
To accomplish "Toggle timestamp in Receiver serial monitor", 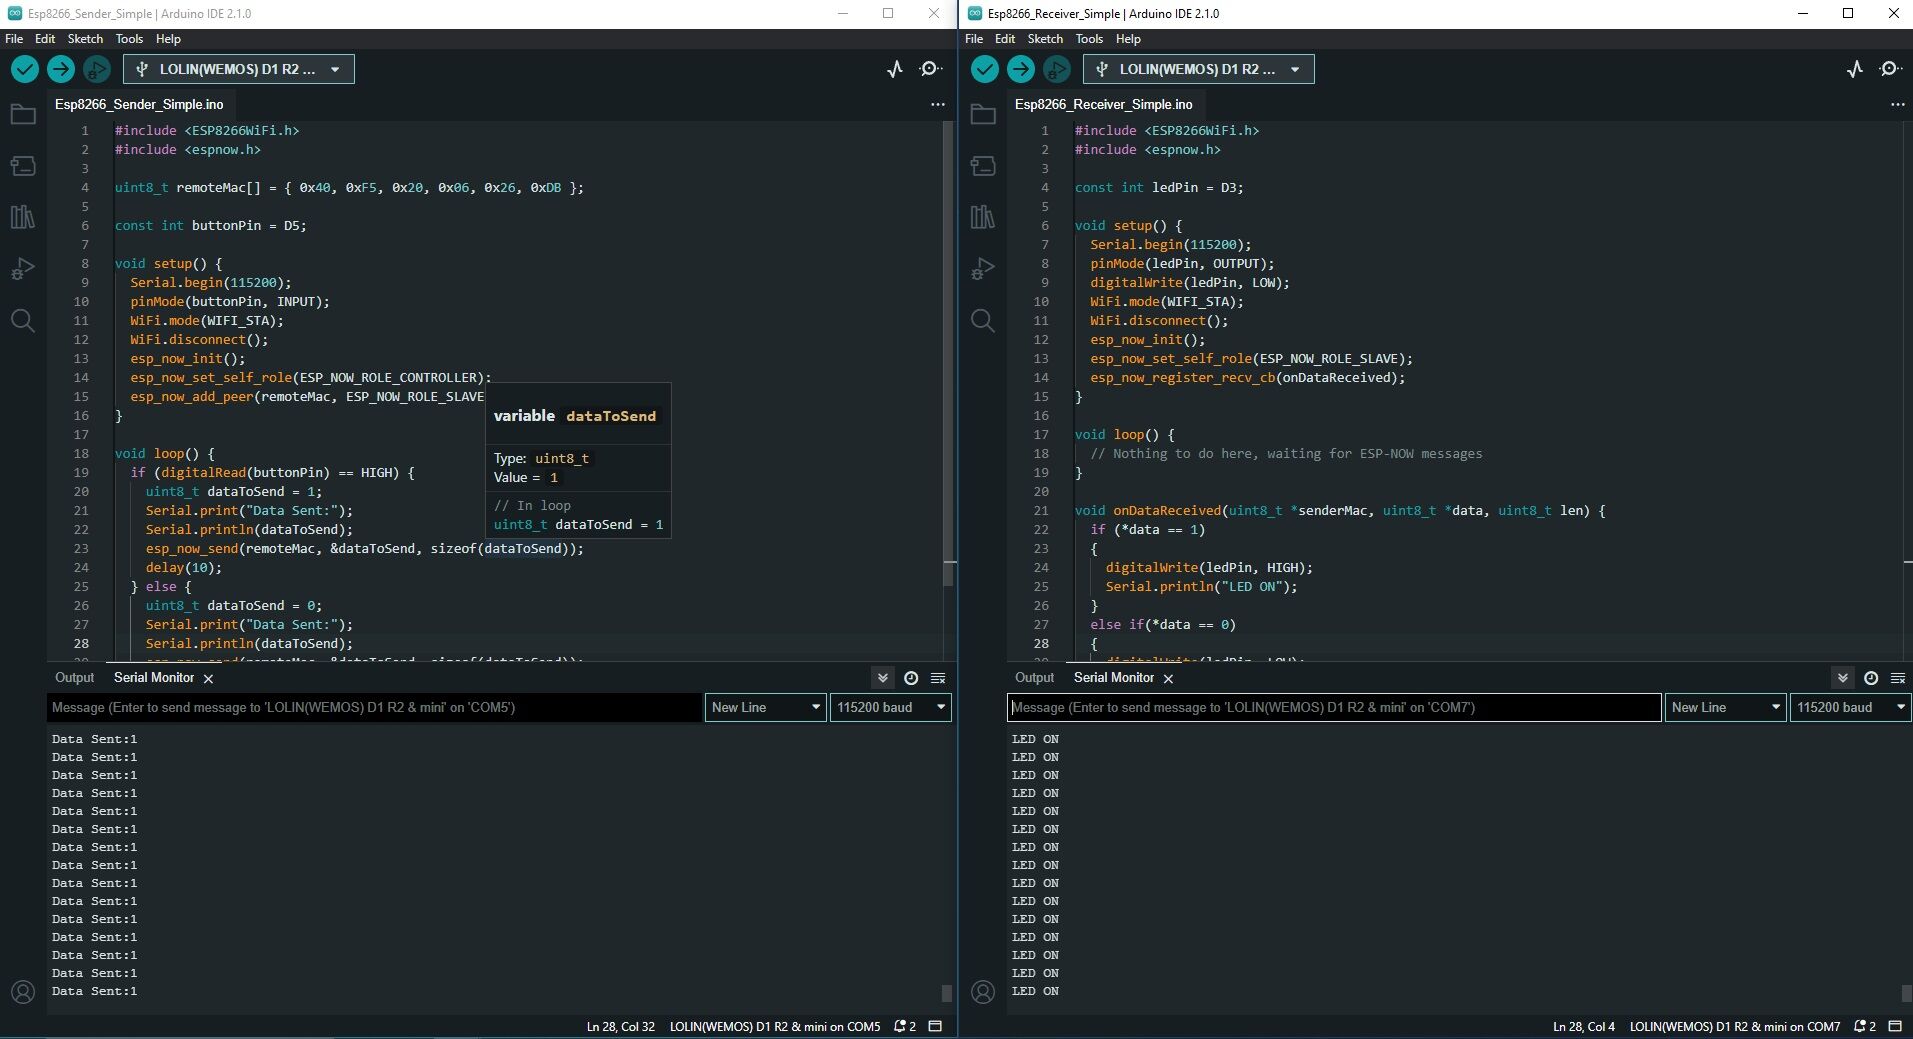I will [x=1871, y=678].
